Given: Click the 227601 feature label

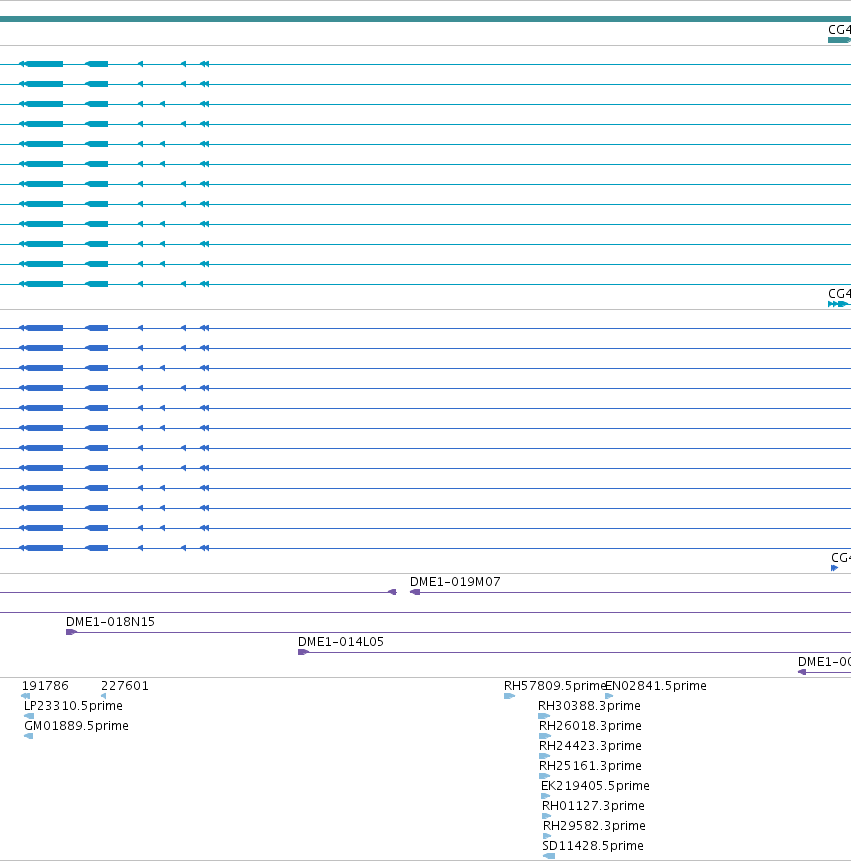Looking at the screenshot, I should coord(125,686).
